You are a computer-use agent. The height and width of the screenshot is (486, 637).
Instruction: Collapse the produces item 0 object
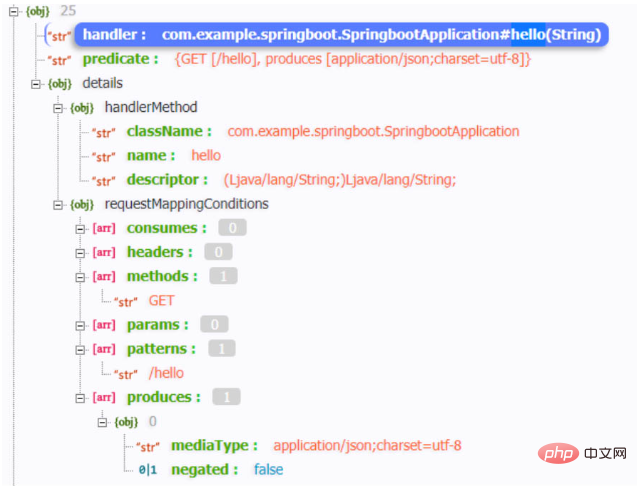tap(102, 423)
